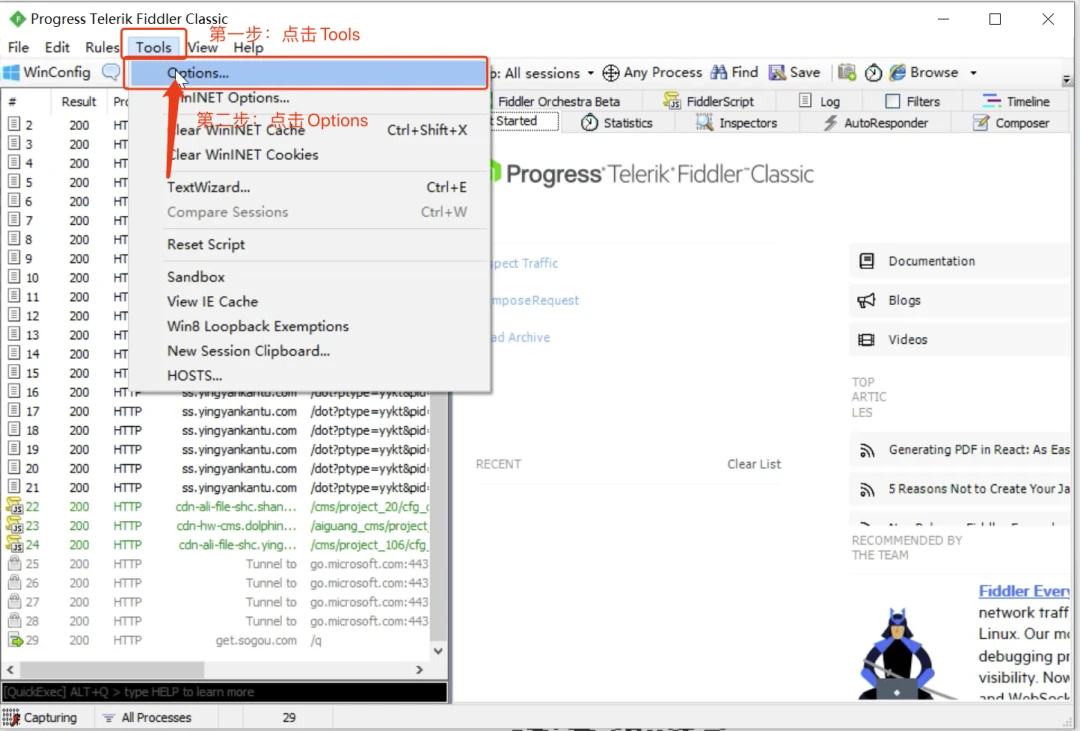
Task: Toggle the Filters tab checkbox
Action: [893, 101]
